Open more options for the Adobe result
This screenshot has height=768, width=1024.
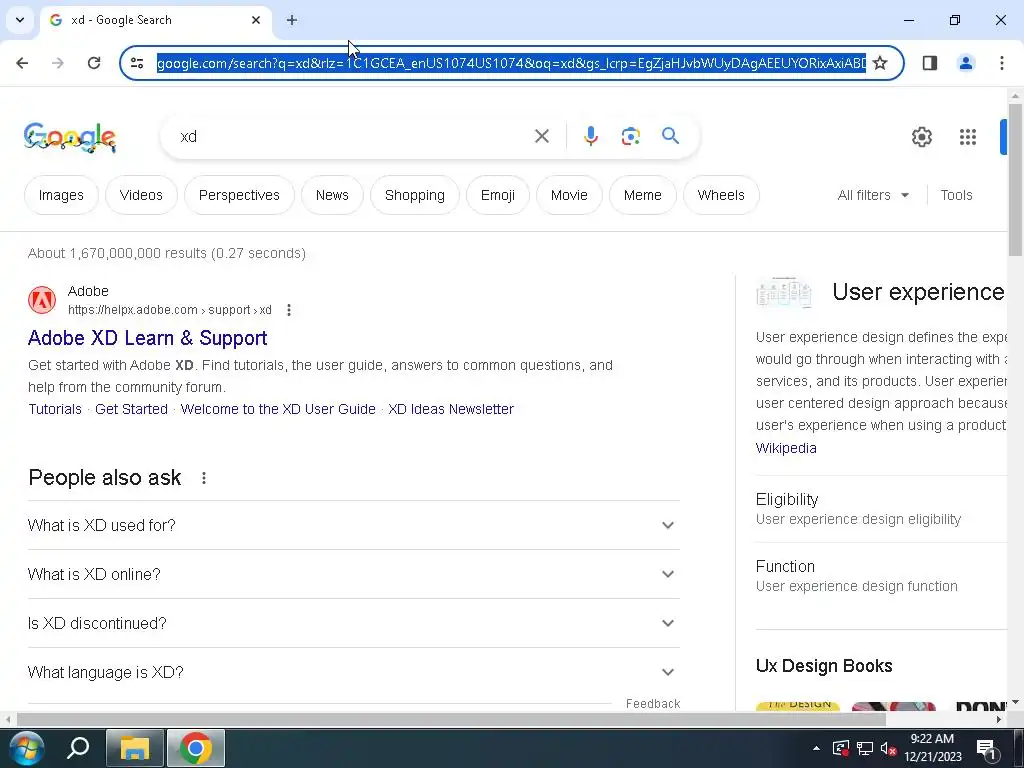(289, 310)
